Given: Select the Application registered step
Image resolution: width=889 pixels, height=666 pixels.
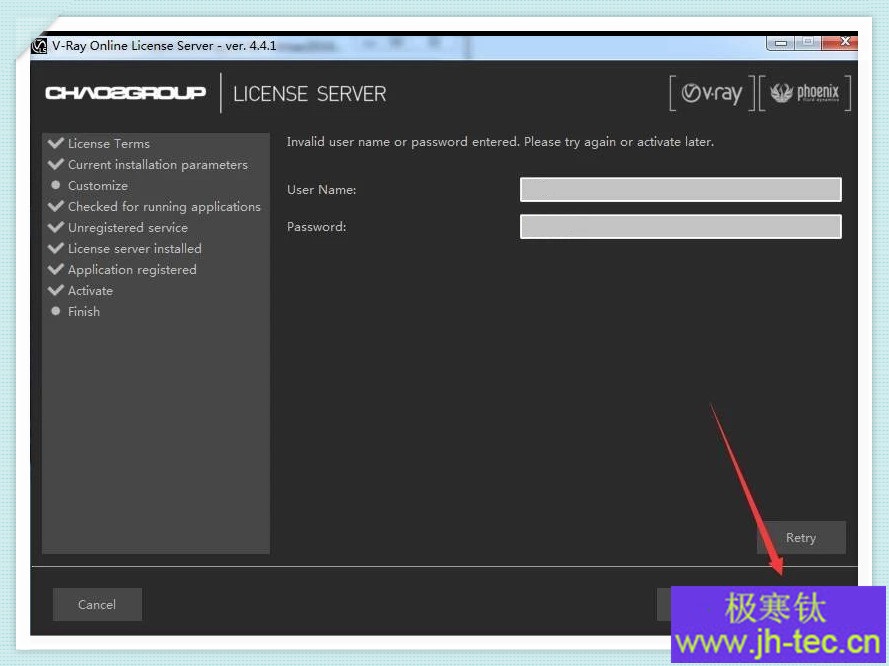Looking at the screenshot, I should pos(132,269).
